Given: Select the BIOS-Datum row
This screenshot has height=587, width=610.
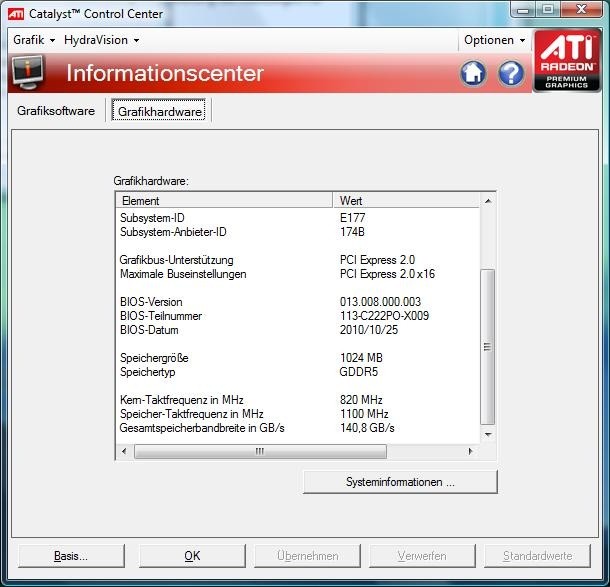Looking at the screenshot, I should [x=298, y=330].
